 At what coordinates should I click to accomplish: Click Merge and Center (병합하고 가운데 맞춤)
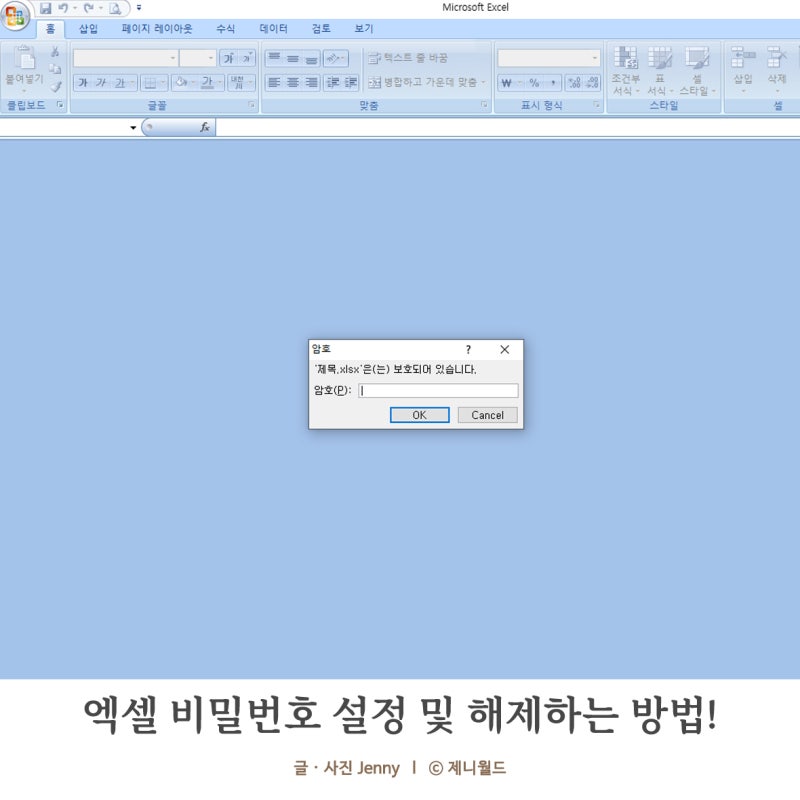(x=427, y=82)
